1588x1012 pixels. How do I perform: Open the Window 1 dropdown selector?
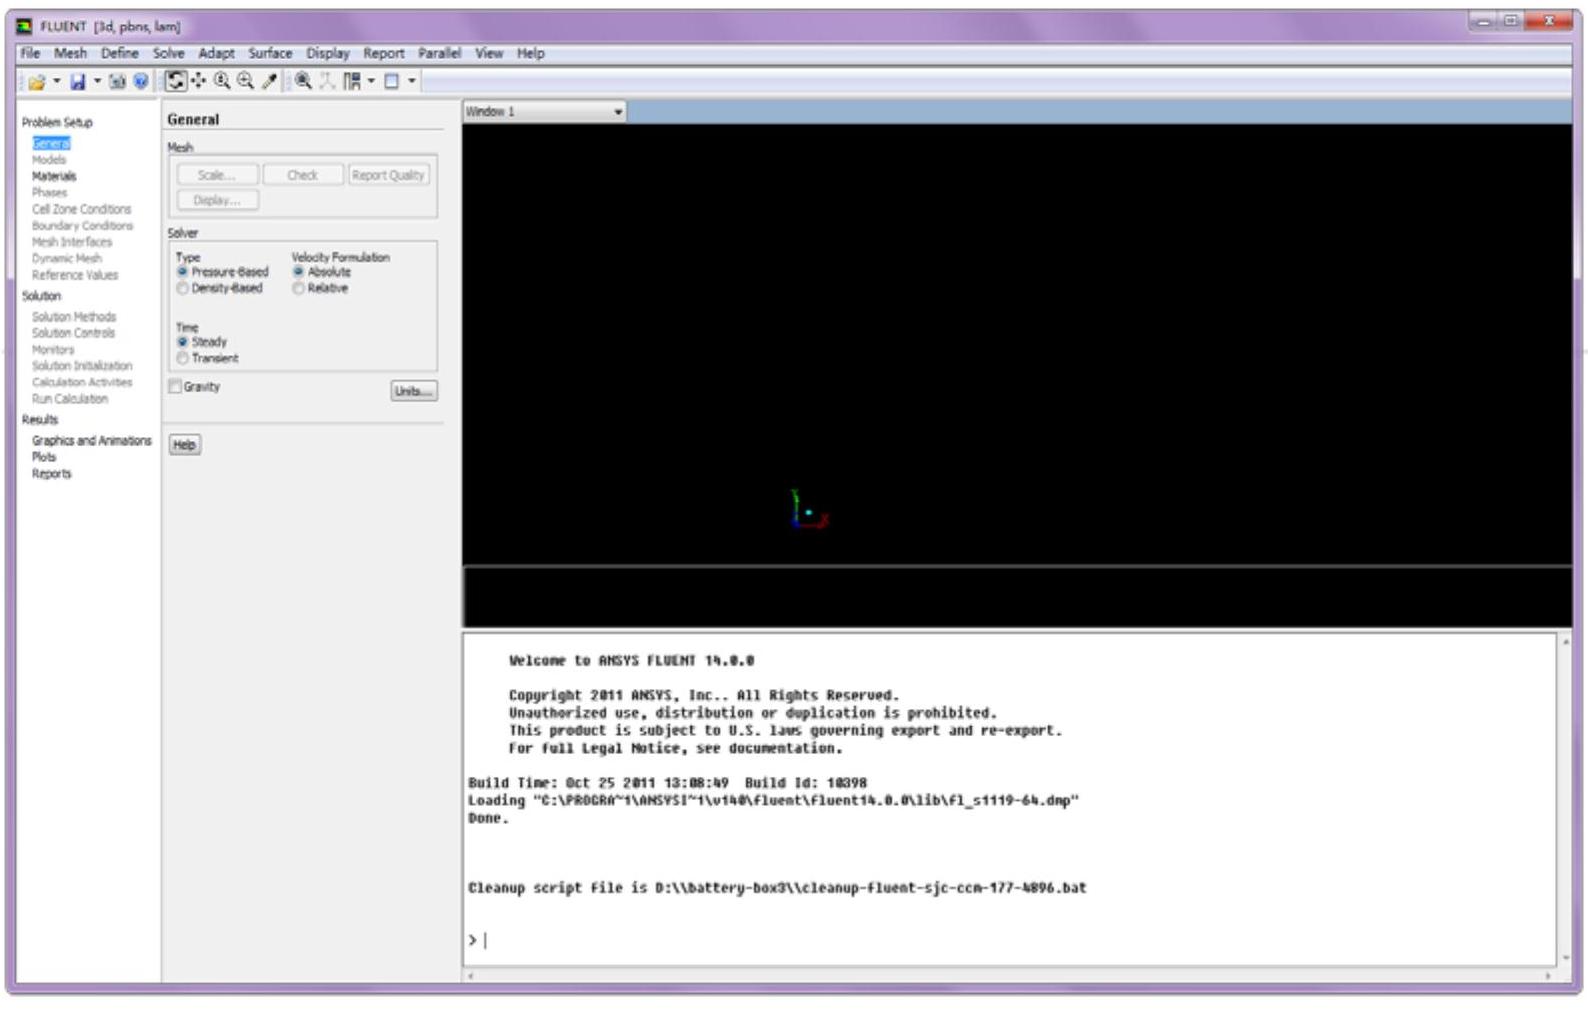click(544, 112)
